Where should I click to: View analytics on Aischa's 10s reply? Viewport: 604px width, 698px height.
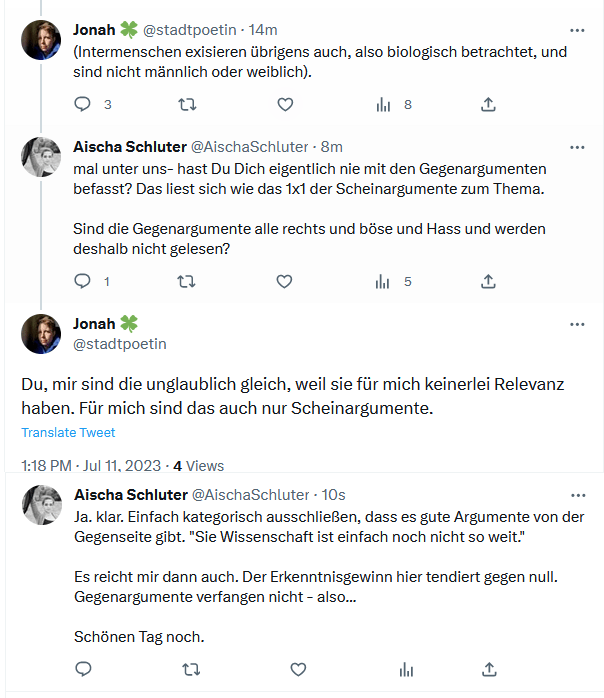pos(406,669)
